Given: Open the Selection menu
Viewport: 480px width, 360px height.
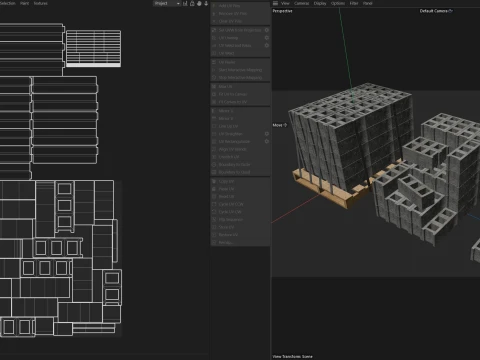Looking at the screenshot, I should click(x=8, y=3).
